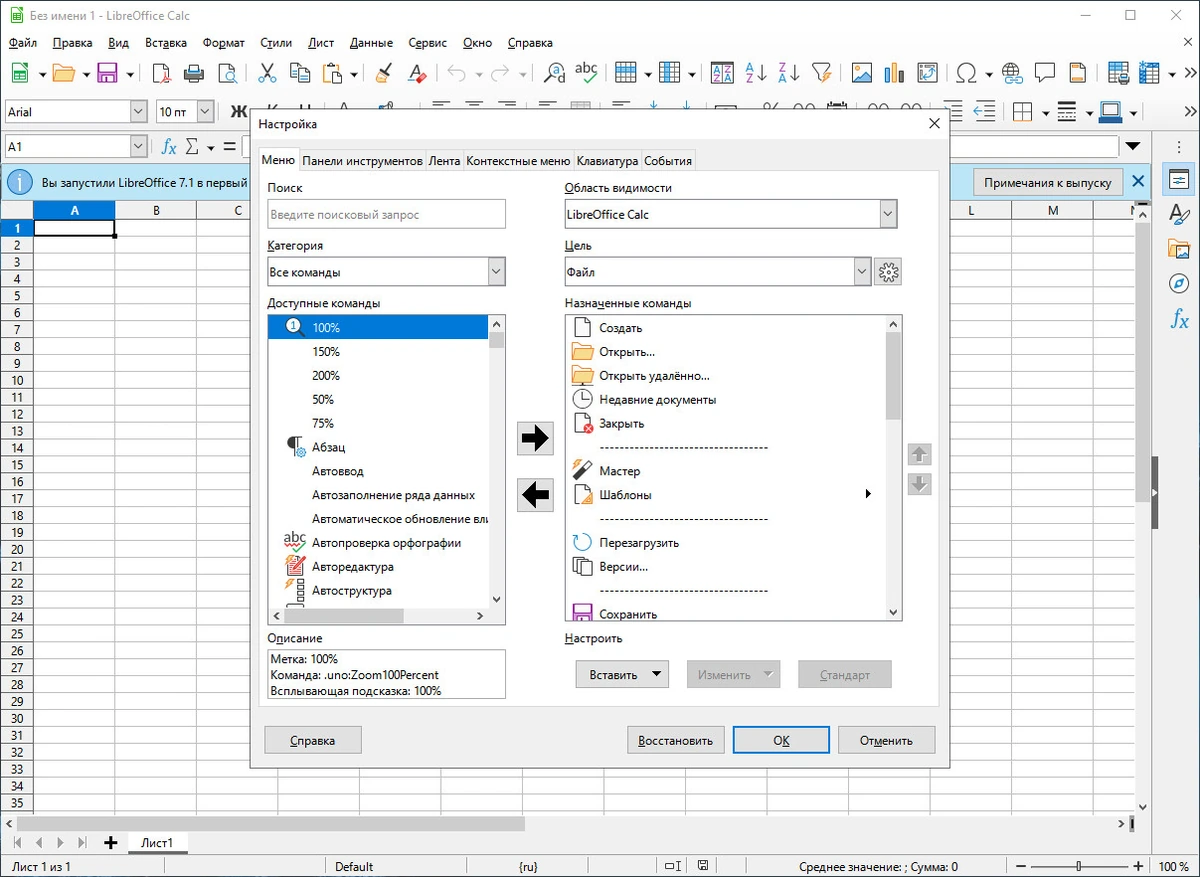
Task: Open the Name Box A1 dropdown
Action: pyautogui.click(x=139, y=146)
